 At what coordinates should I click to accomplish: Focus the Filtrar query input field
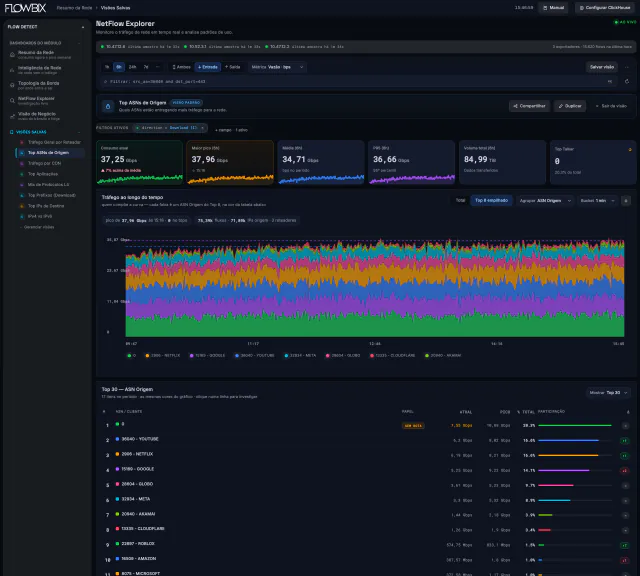358,82
